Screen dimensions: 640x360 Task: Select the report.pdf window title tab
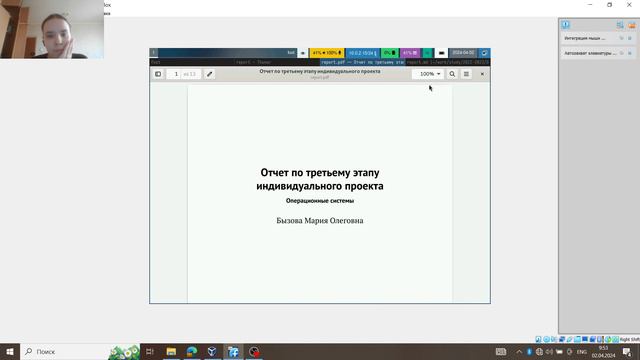point(362,62)
